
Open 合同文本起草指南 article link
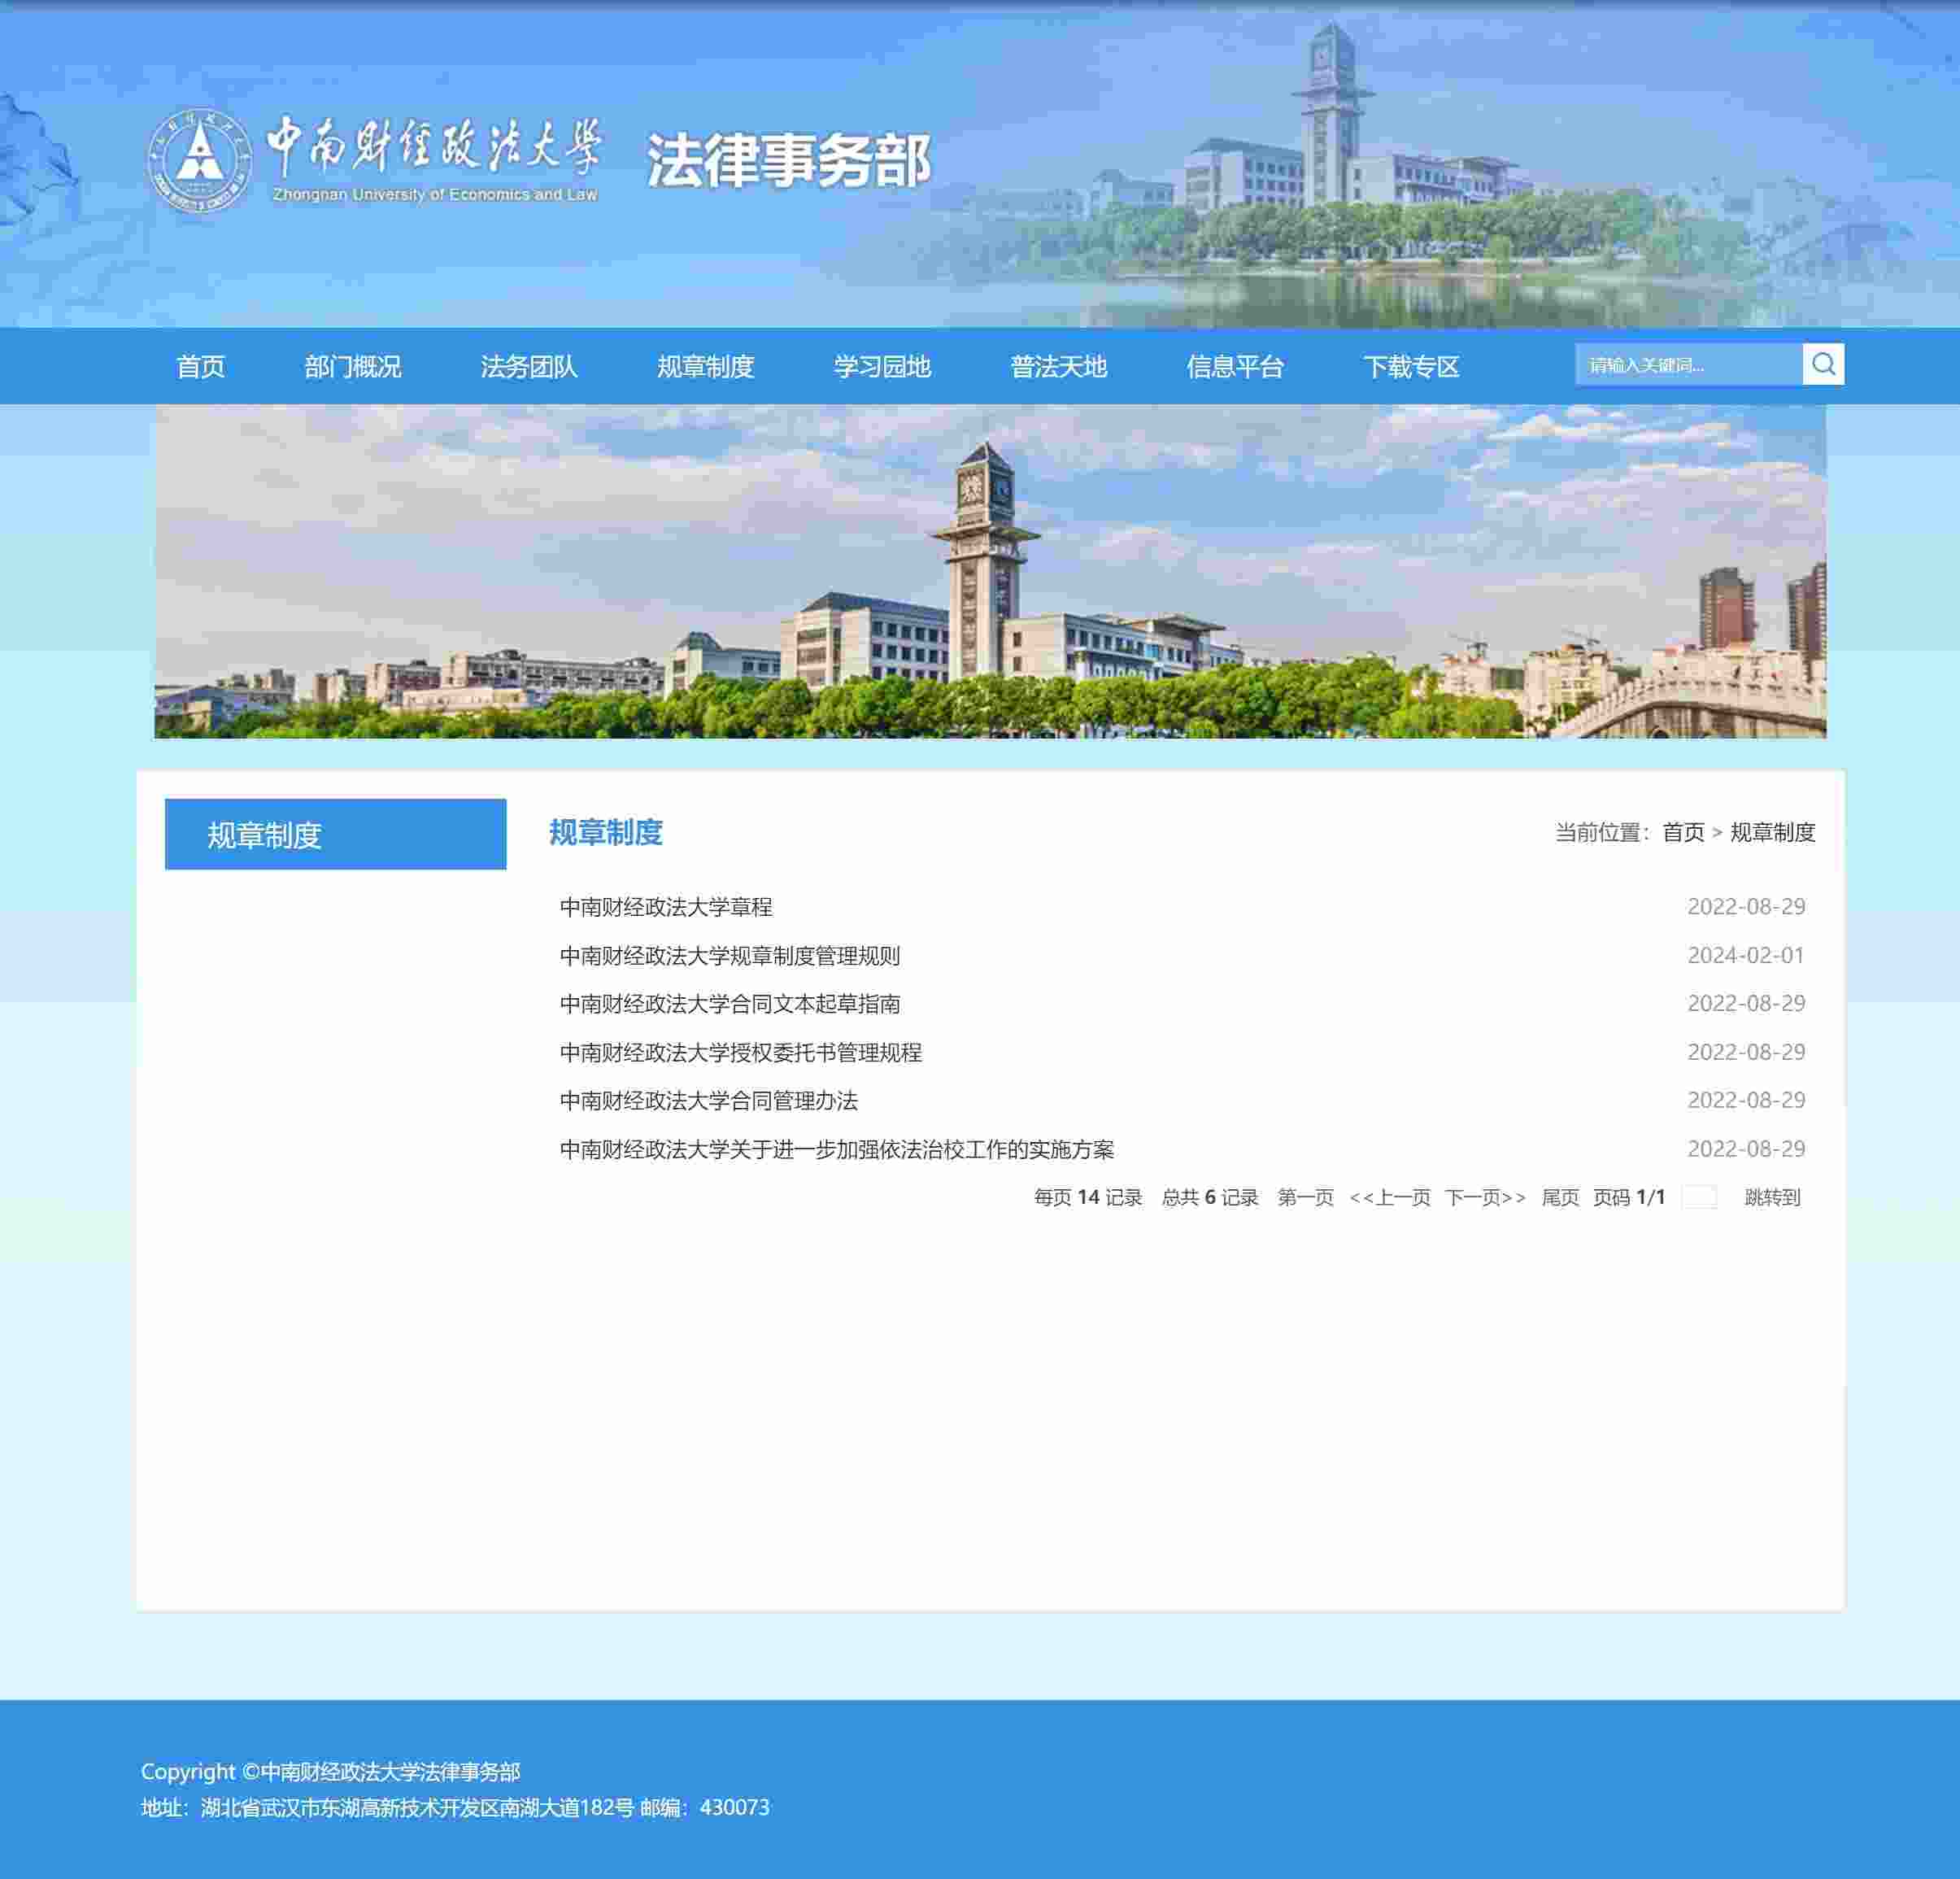click(730, 1004)
